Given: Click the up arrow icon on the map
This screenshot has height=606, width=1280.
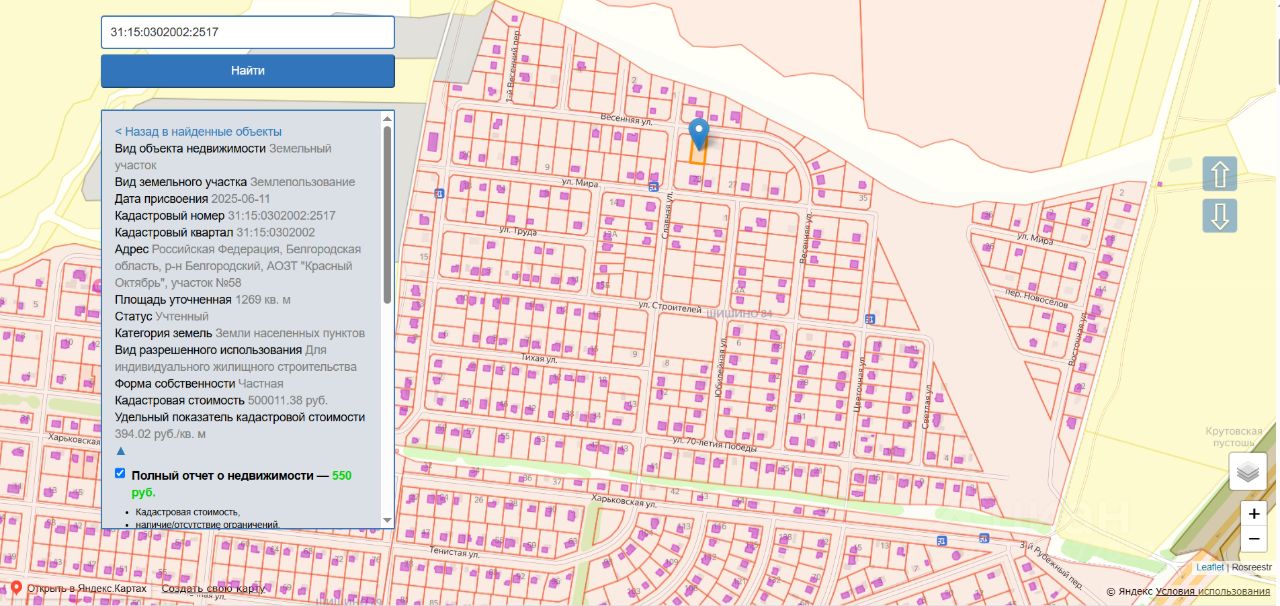Looking at the screenshot, I should tap(1220, 174).
